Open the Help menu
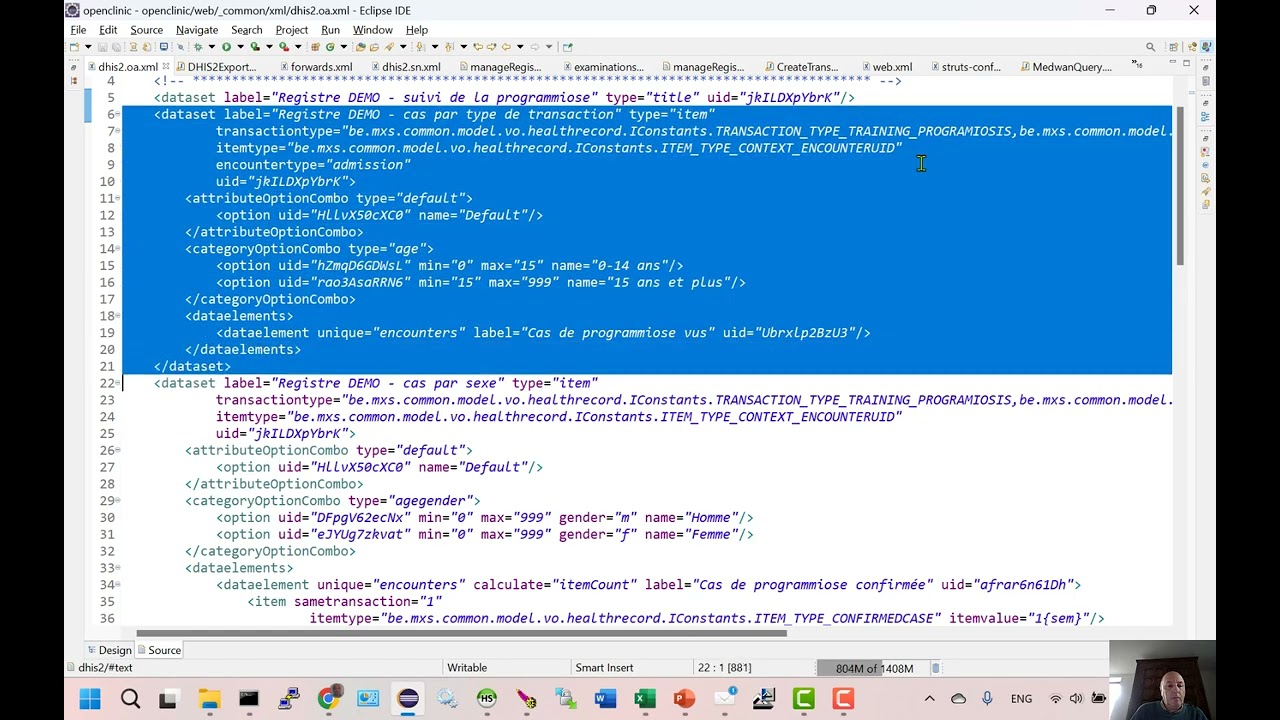The height and width of the screenshot is (720, 1280). [x=417, y=30]
